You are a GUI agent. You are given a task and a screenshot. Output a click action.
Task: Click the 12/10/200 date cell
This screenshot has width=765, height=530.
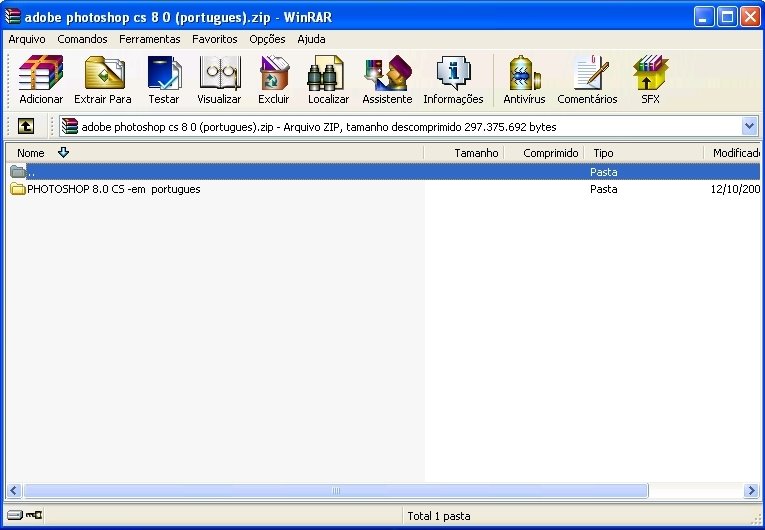735,189
